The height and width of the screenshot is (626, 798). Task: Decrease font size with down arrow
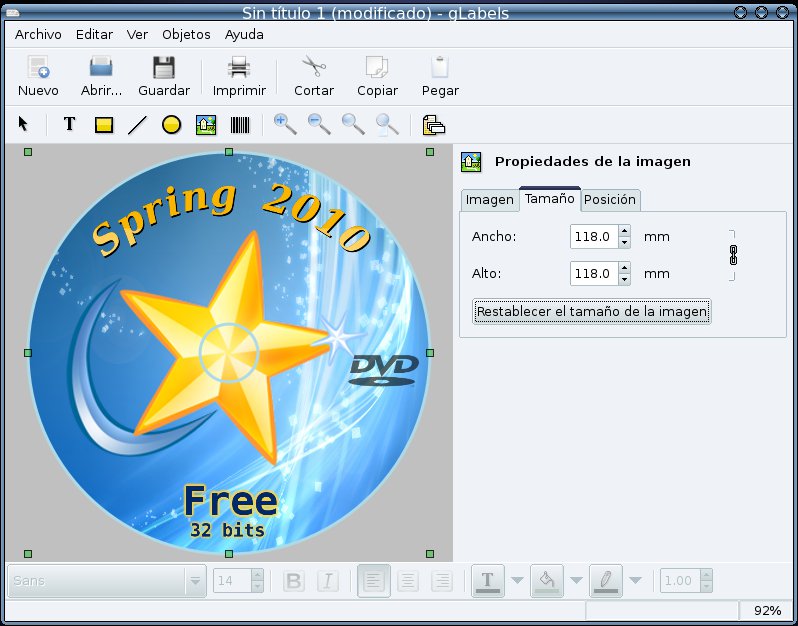click(x=258, y=587)
